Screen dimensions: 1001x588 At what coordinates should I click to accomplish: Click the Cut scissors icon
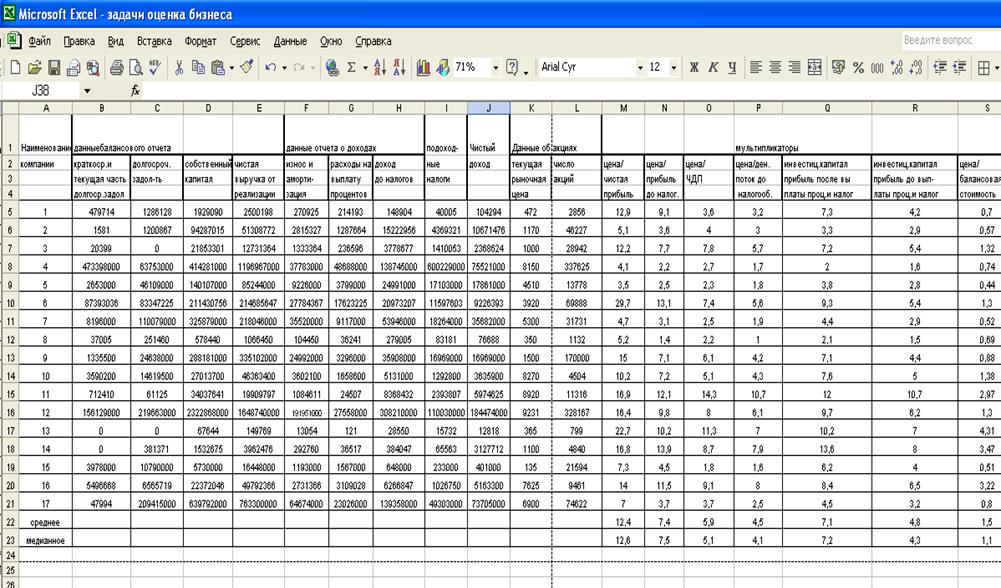(179, 68)
